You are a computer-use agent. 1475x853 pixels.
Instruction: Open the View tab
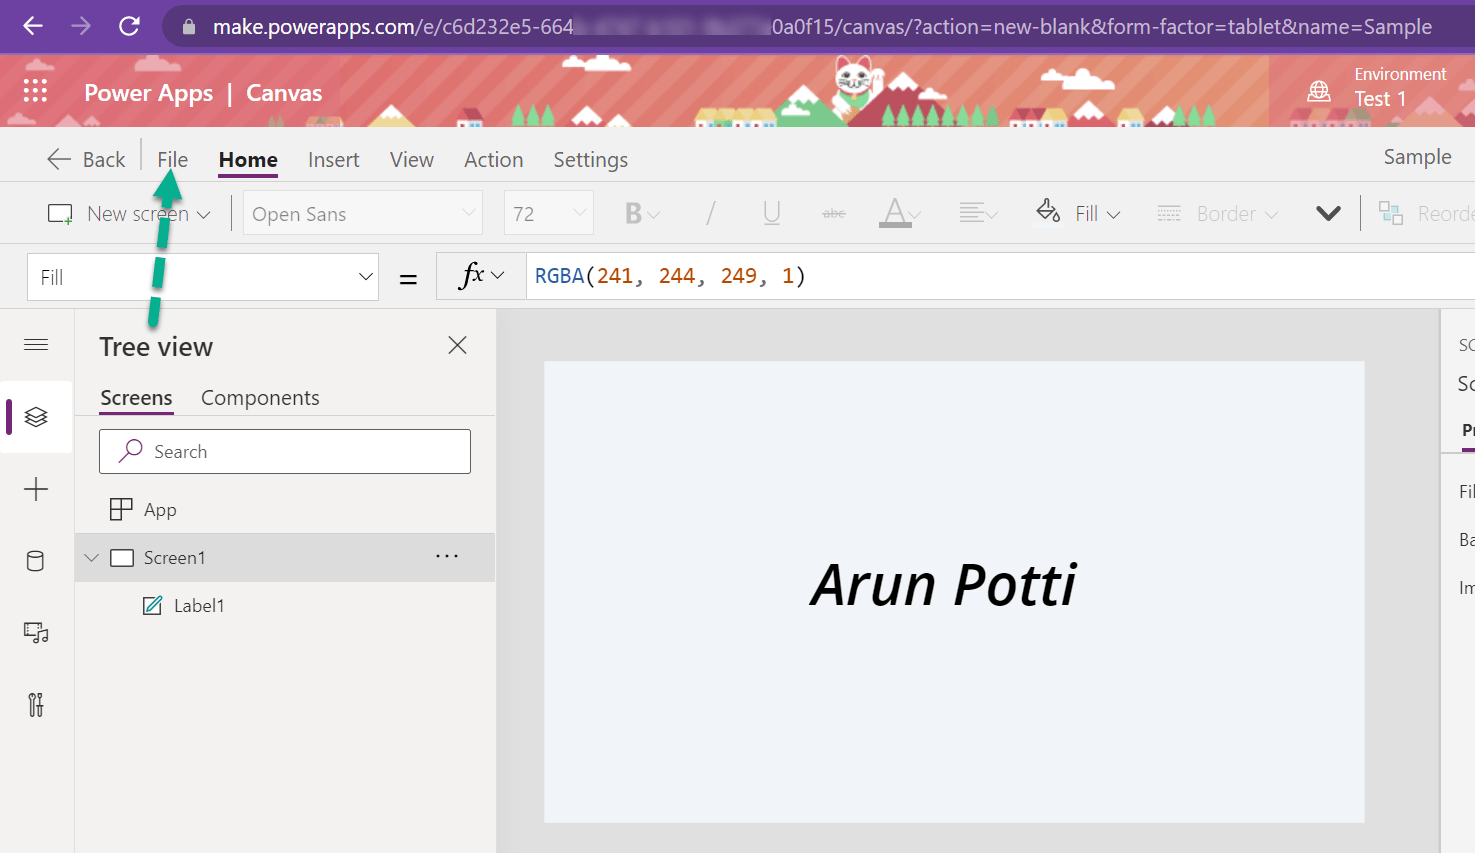coord(411,159)
